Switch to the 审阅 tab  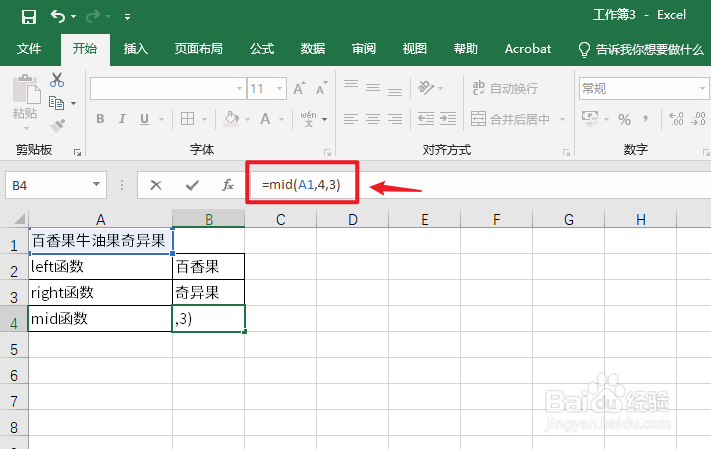(364, 49)
